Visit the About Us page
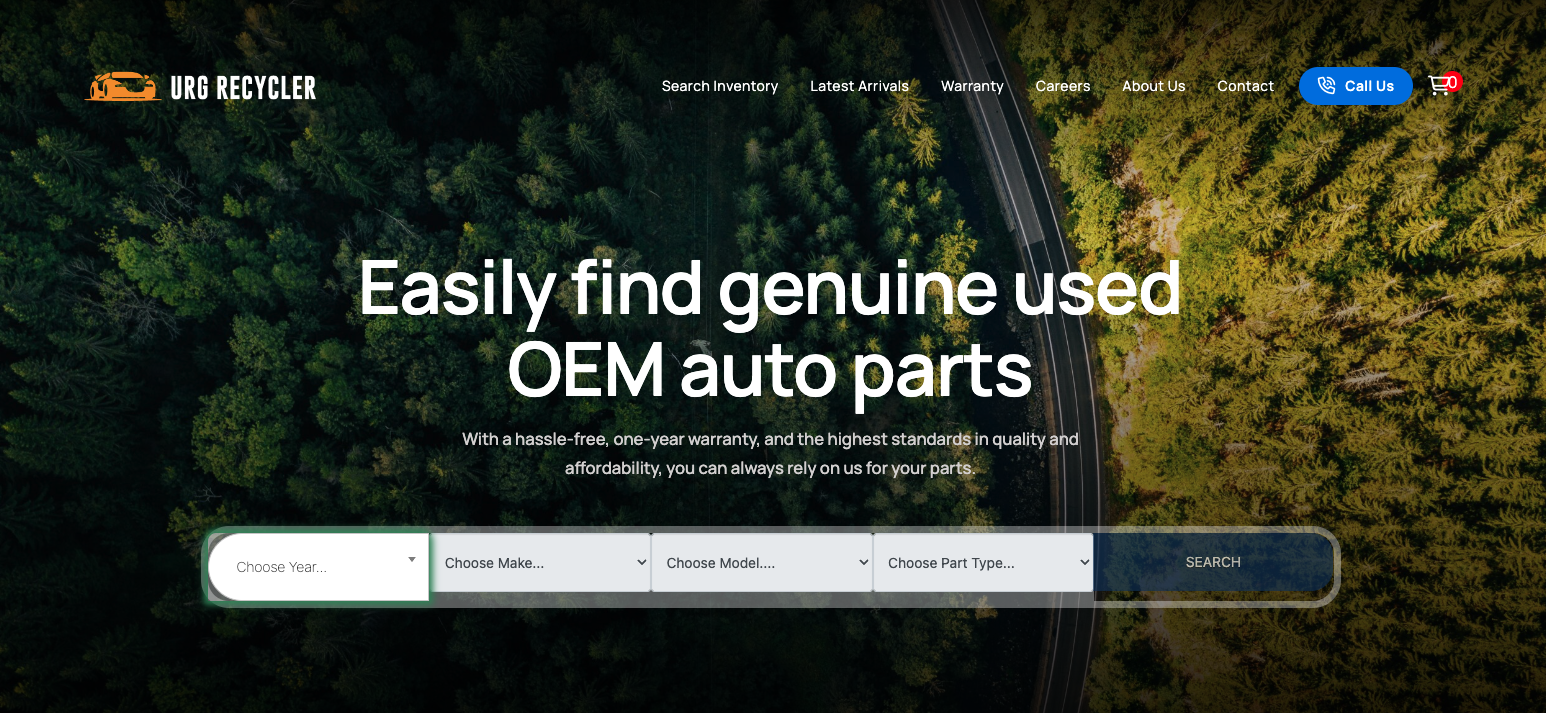The image size is (1546, 713). (1153, 86)
